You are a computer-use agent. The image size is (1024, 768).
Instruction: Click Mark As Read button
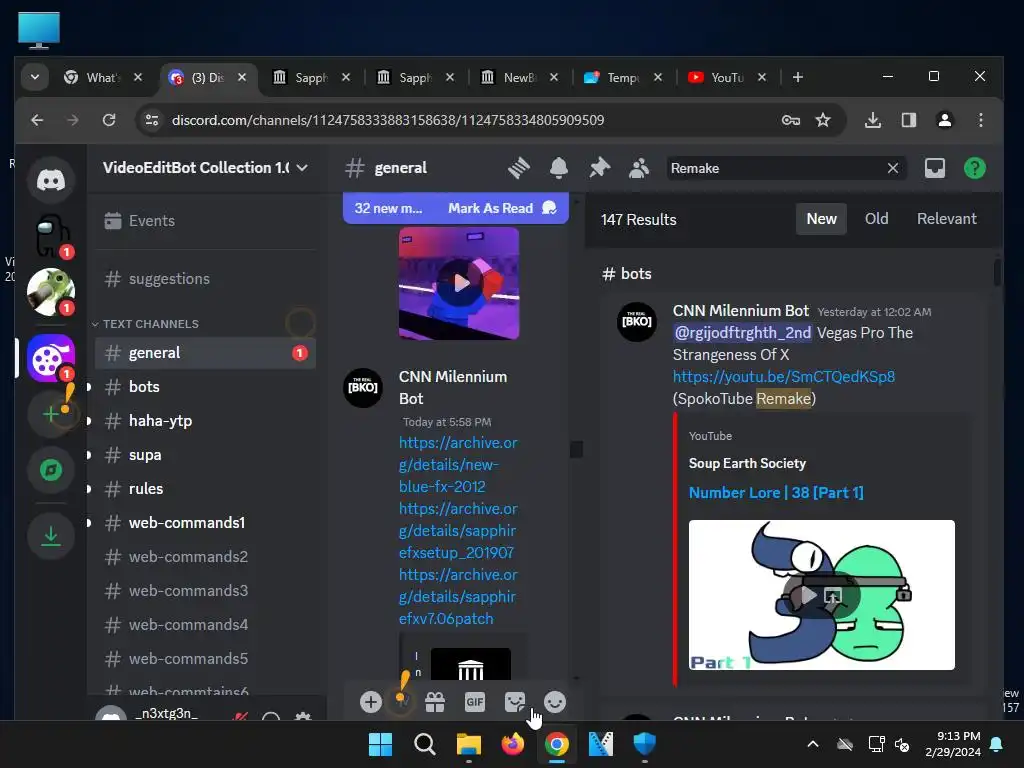point(502,208)
